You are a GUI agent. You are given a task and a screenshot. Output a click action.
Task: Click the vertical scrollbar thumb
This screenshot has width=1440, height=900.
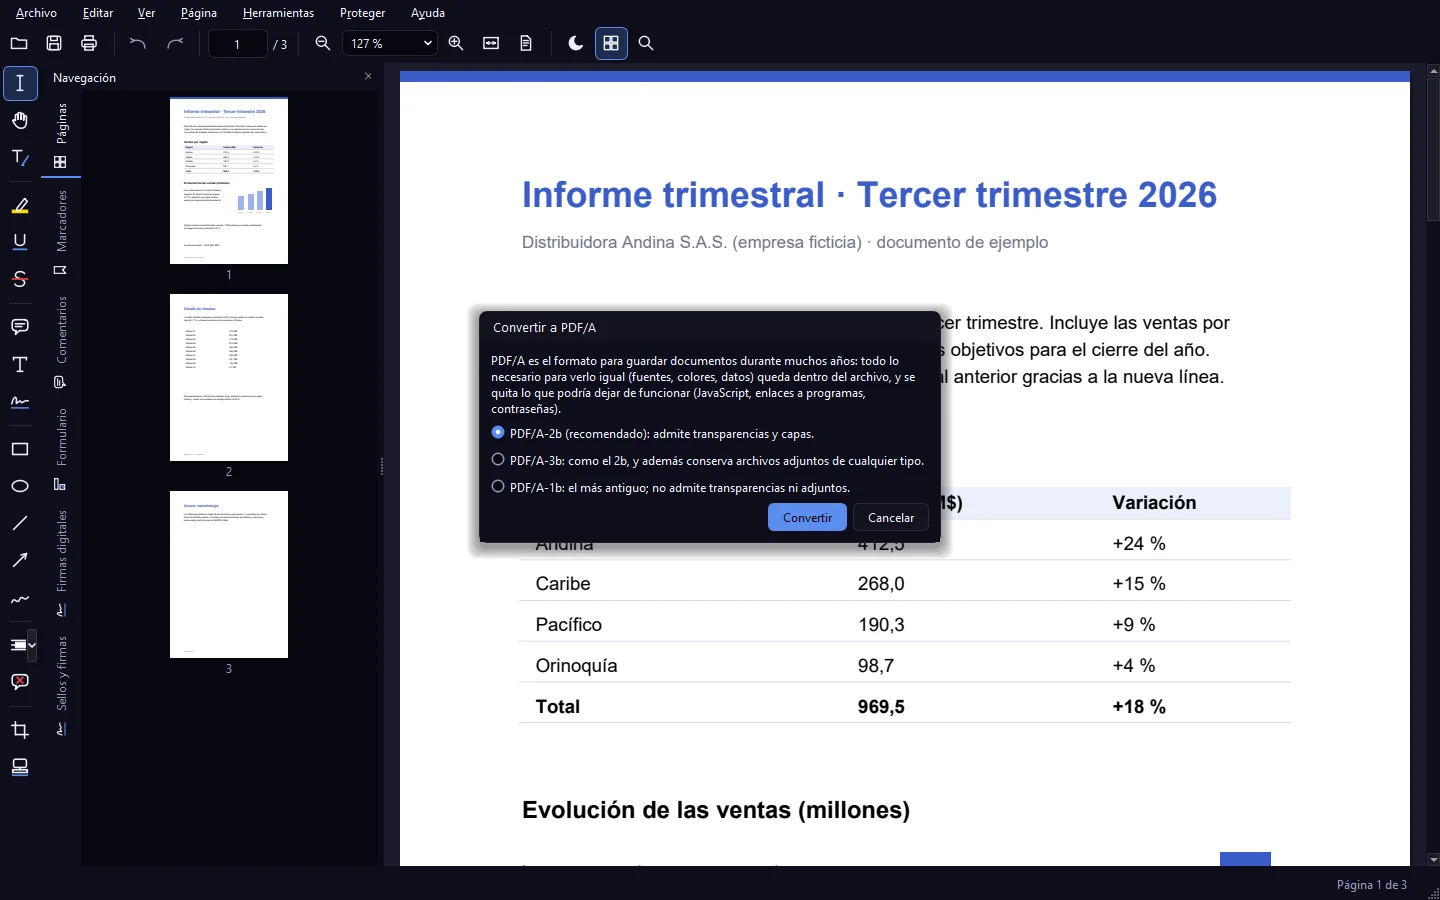[1433, 150]
